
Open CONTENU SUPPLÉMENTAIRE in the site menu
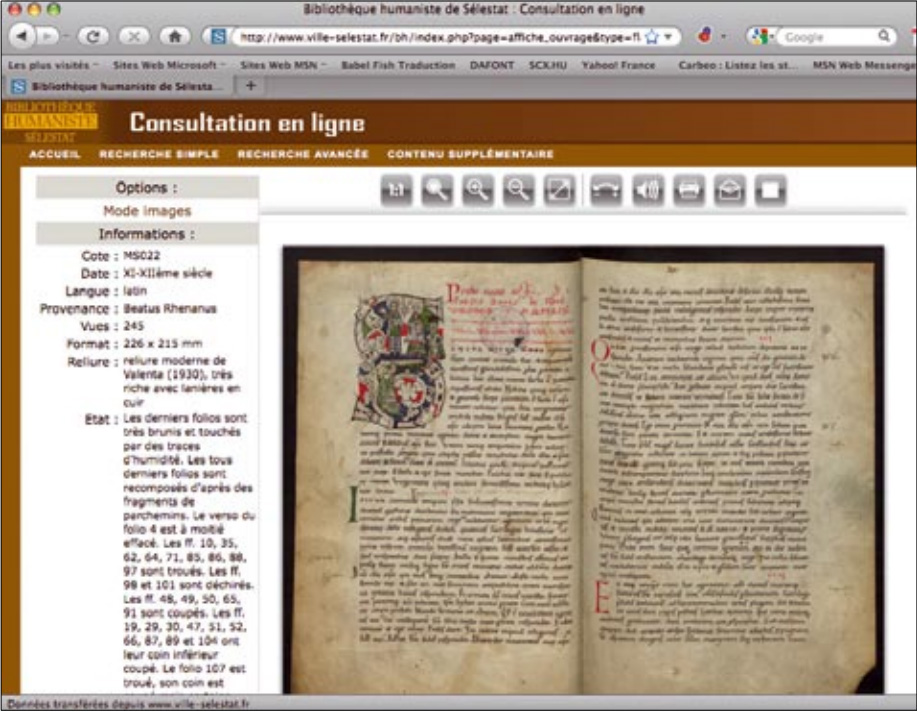pyautogui.click(x=470, y=154)
